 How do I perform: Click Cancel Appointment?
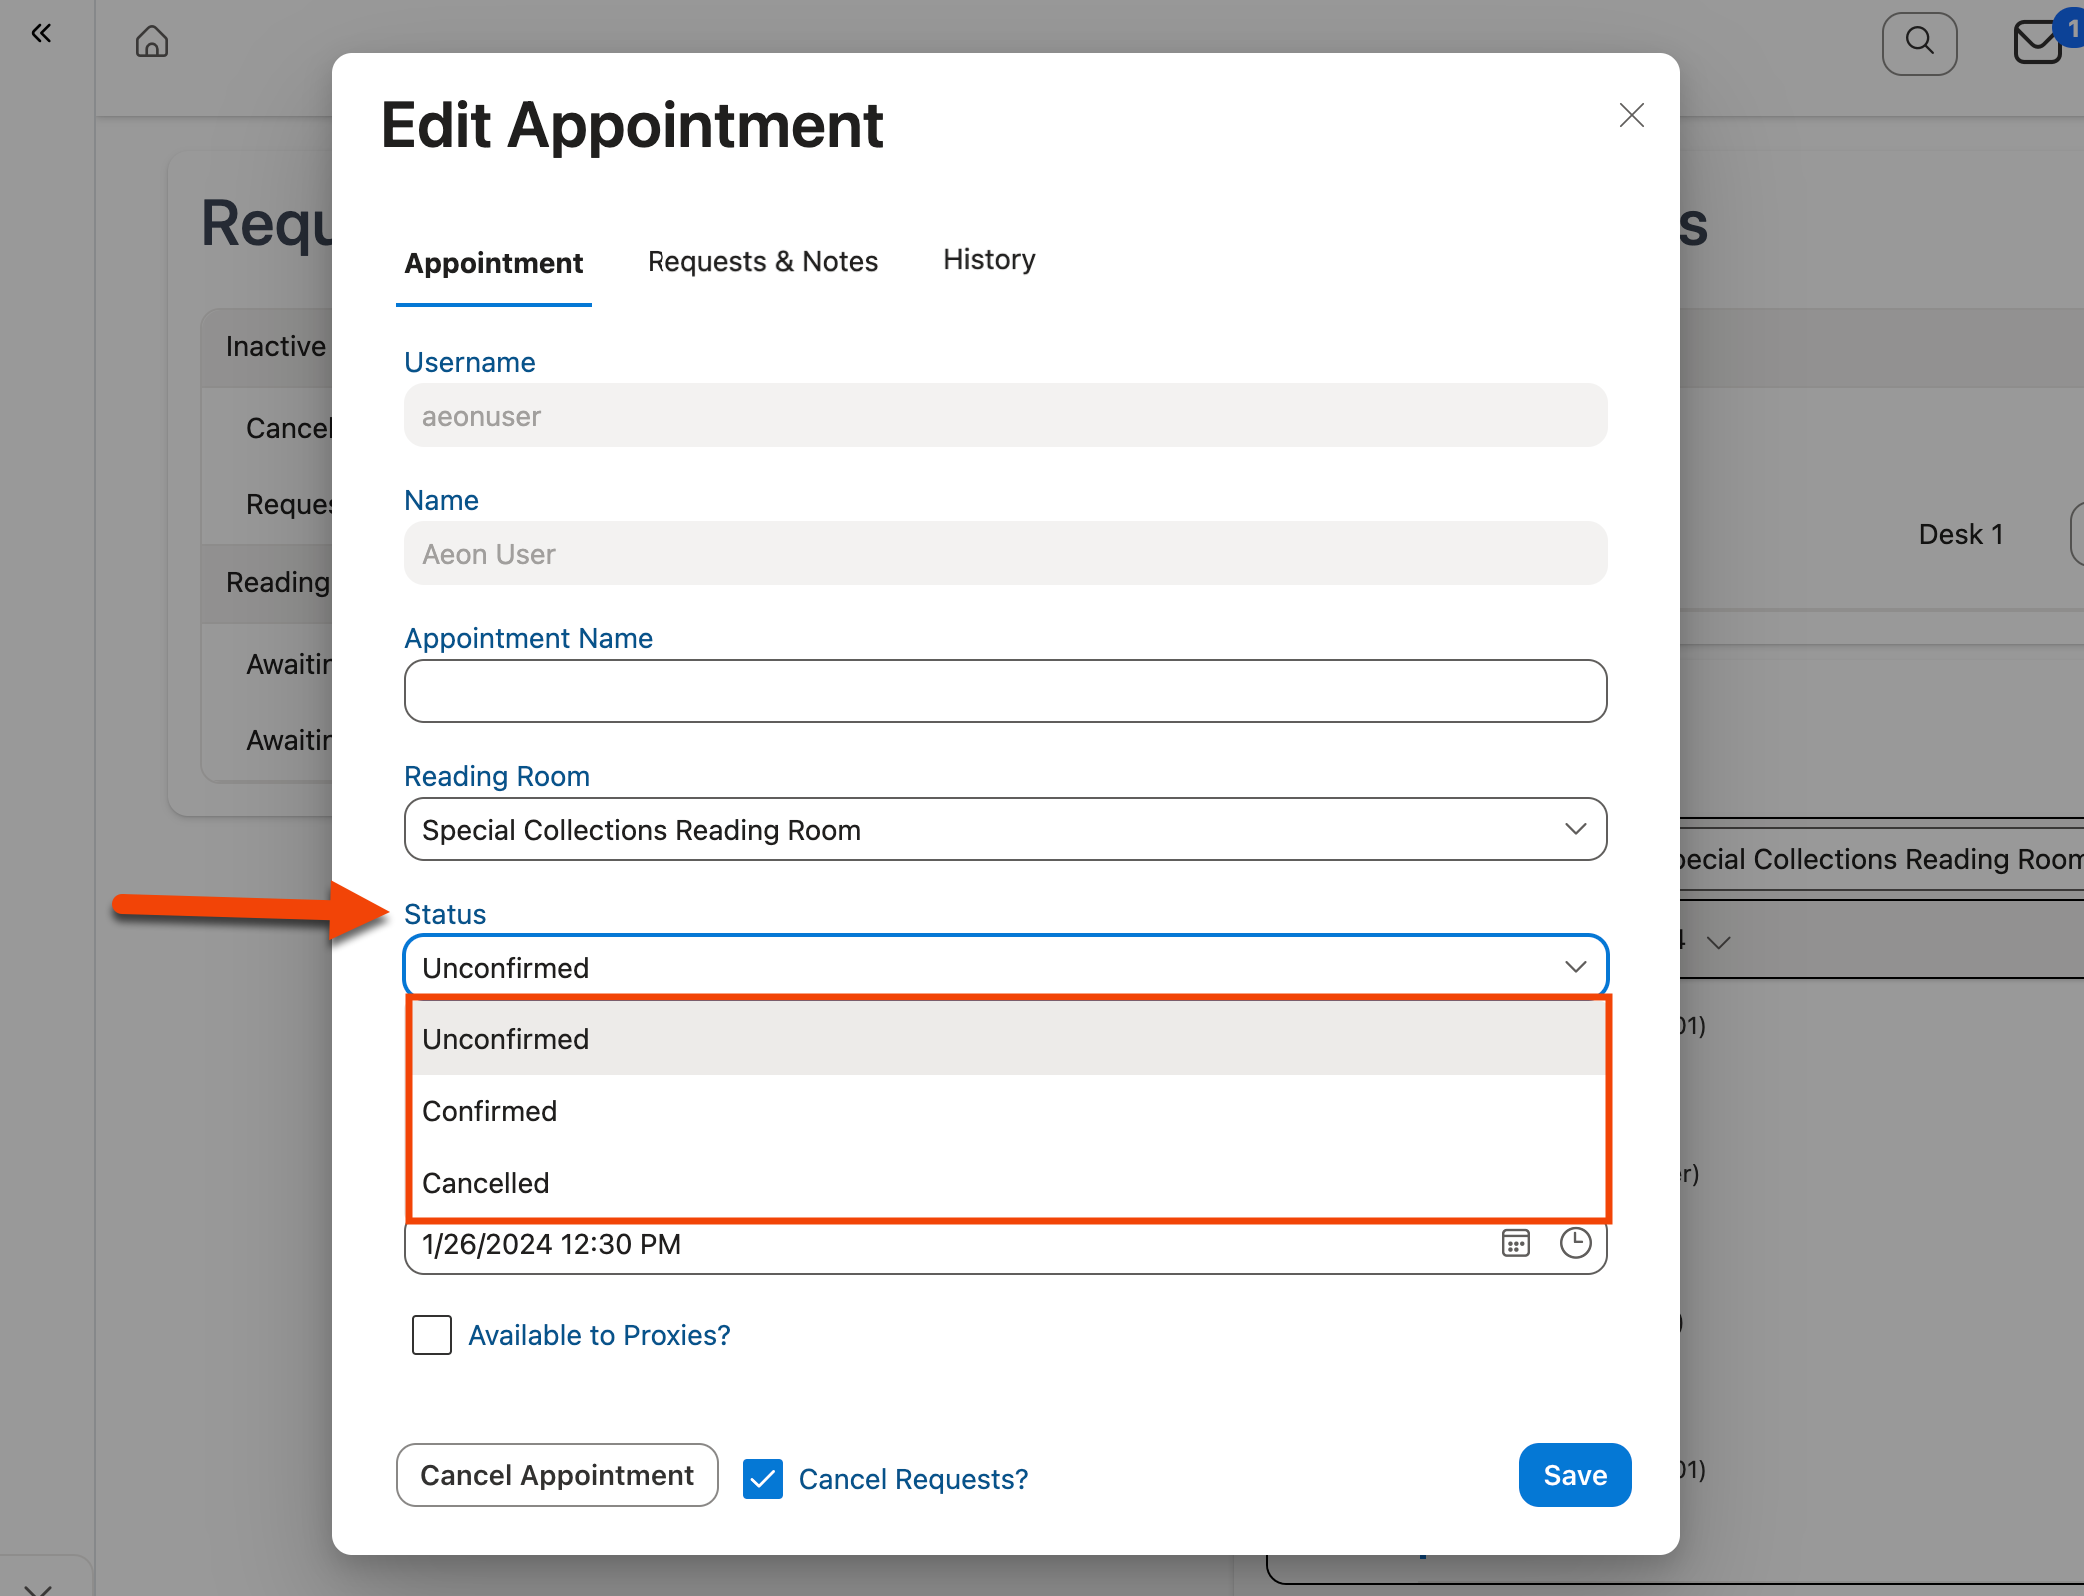pyautogui.click(x=557, y=1475)
